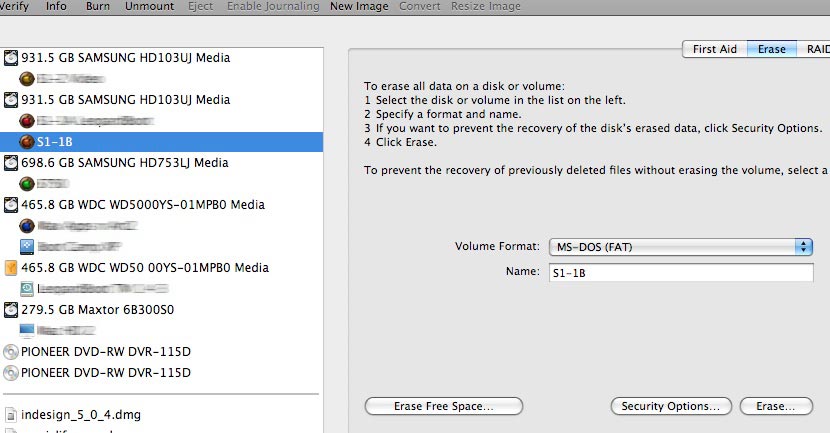The image size is (830, 433).
Task: Click New Image in the toolbar
Action: [x=359, y=6]
